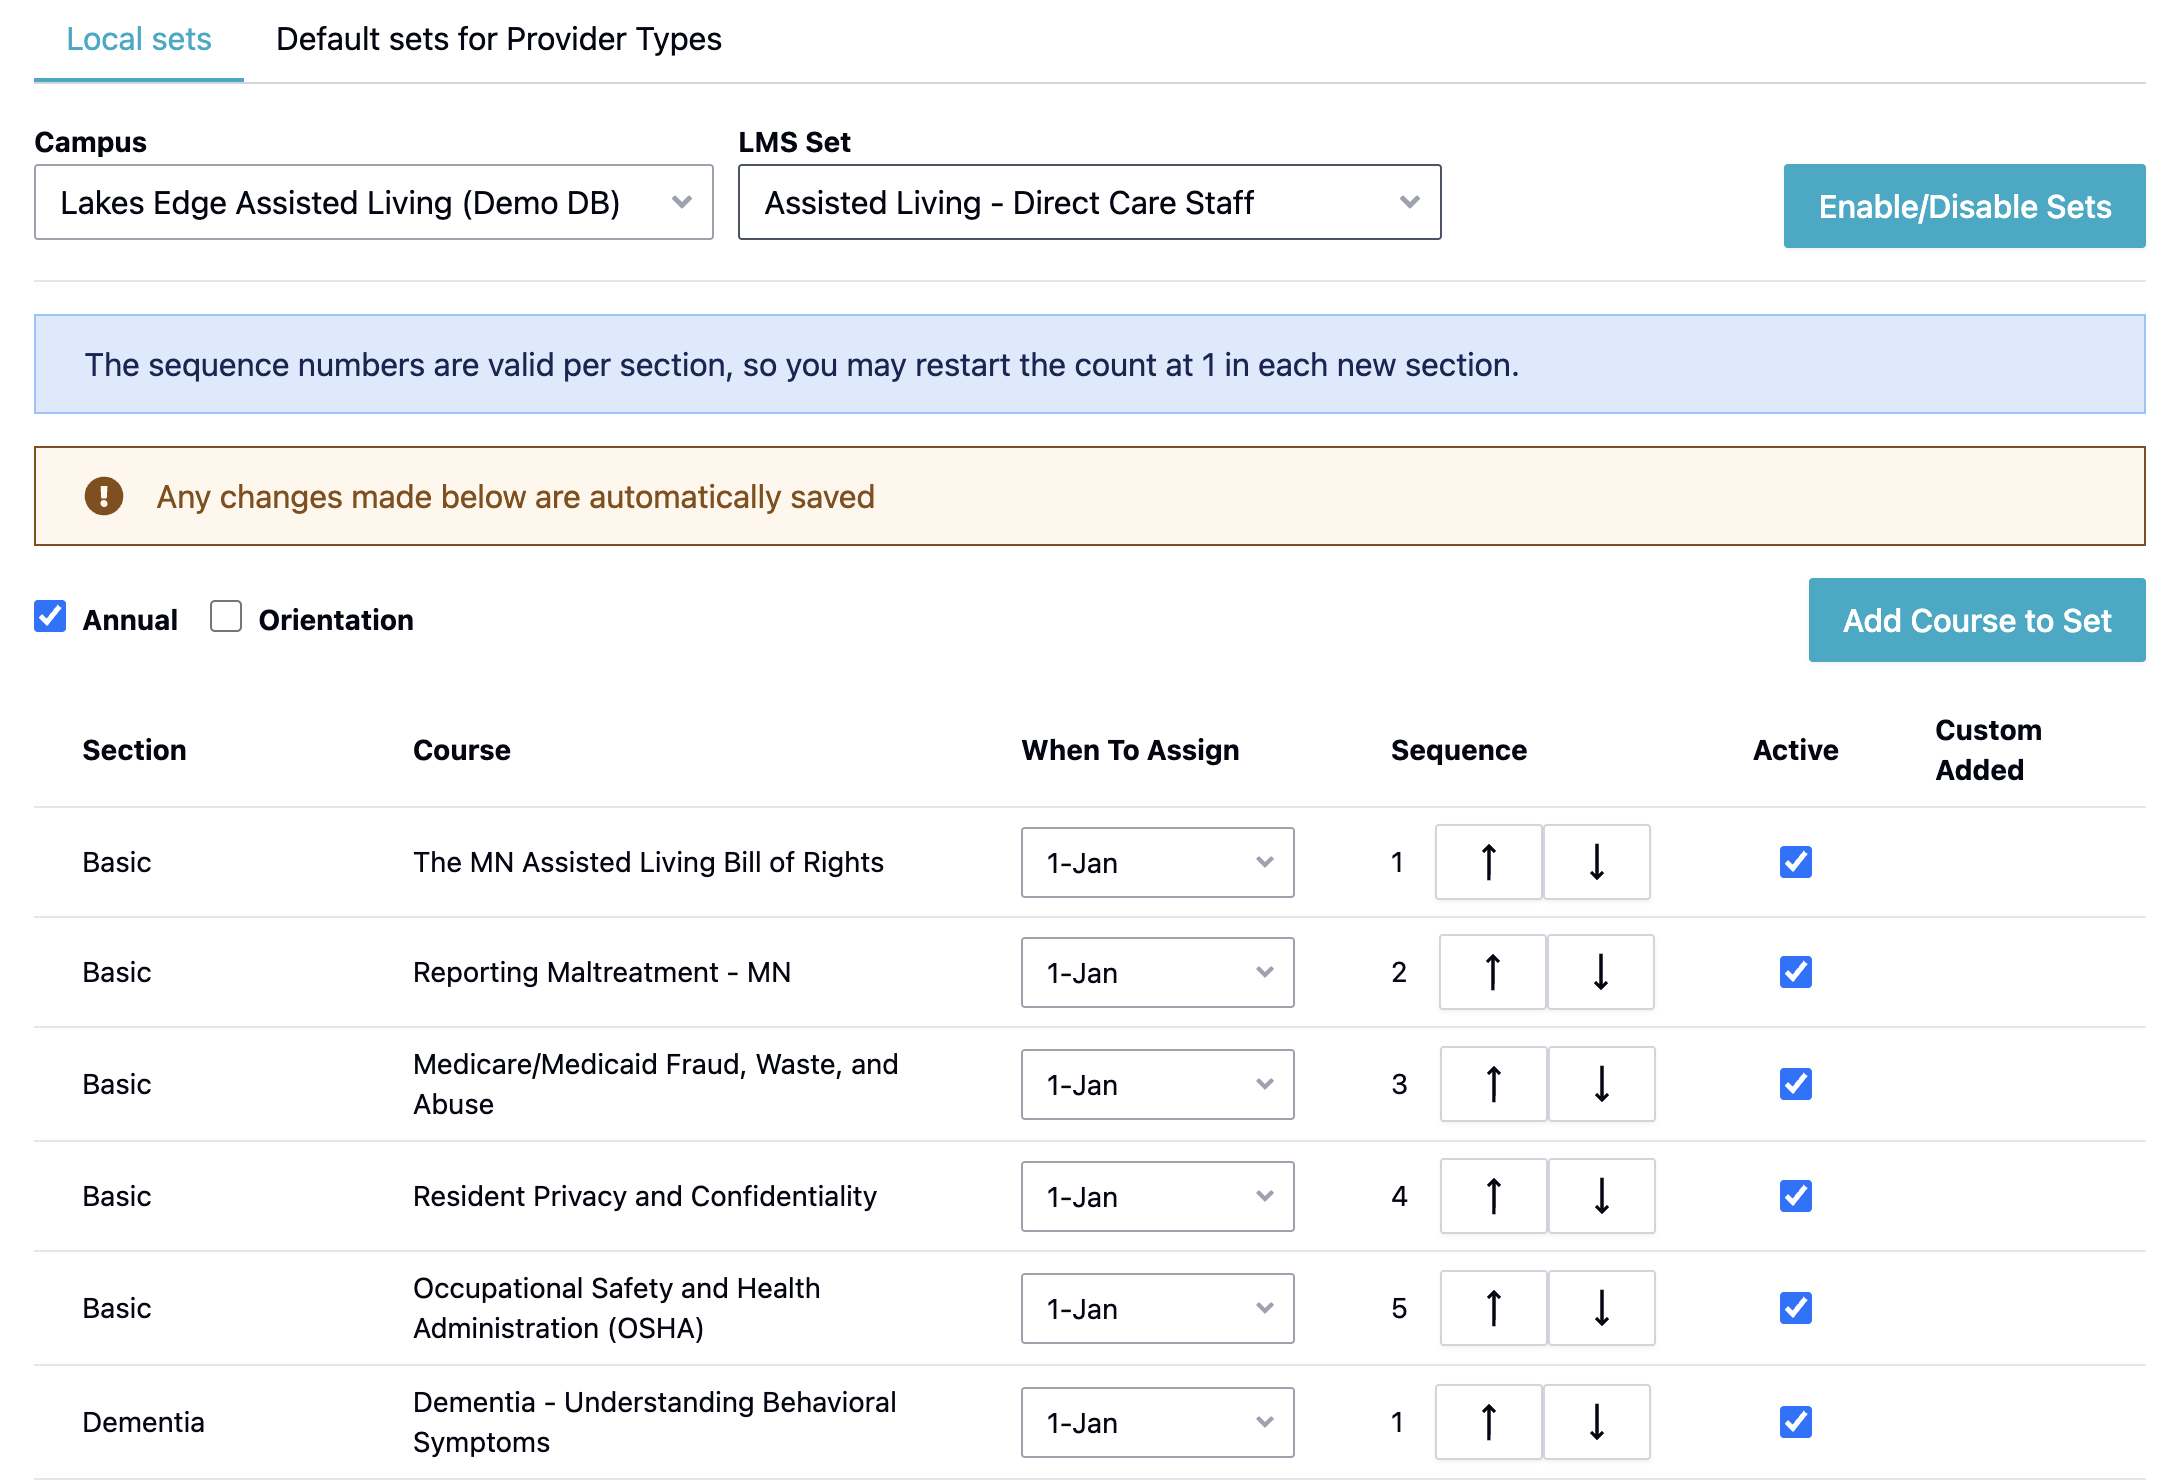The width and height of the screenshot is (2182, 1484).
Task: Click Add Course to Set
Action: [x=1976, y=620]
